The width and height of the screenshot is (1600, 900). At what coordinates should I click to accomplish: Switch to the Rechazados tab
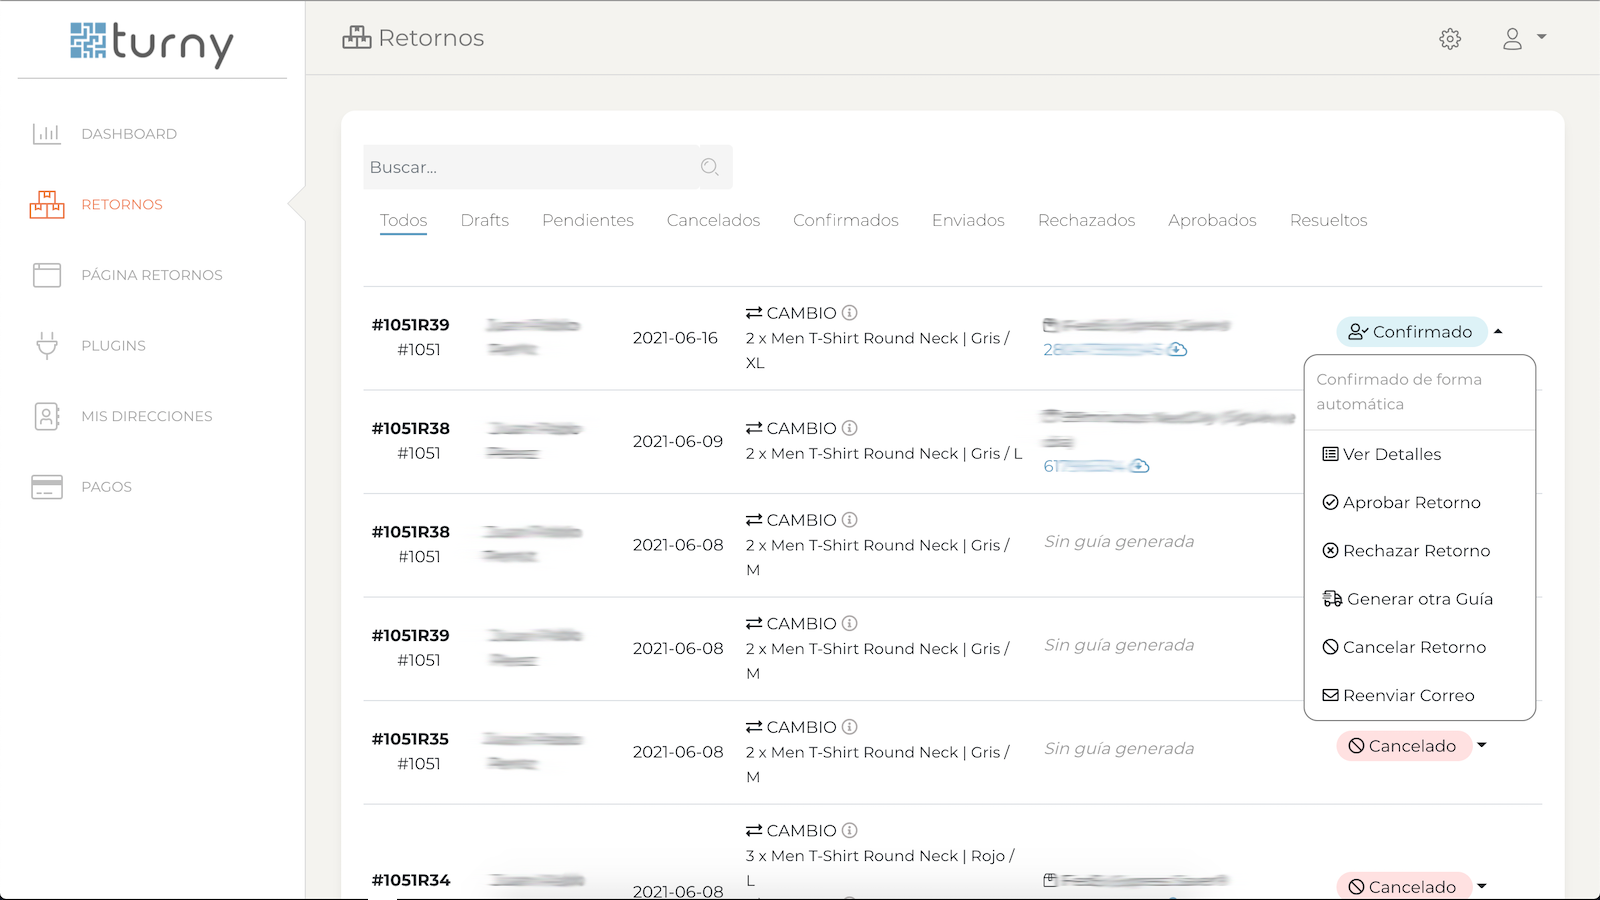[x=1086, y=220]
